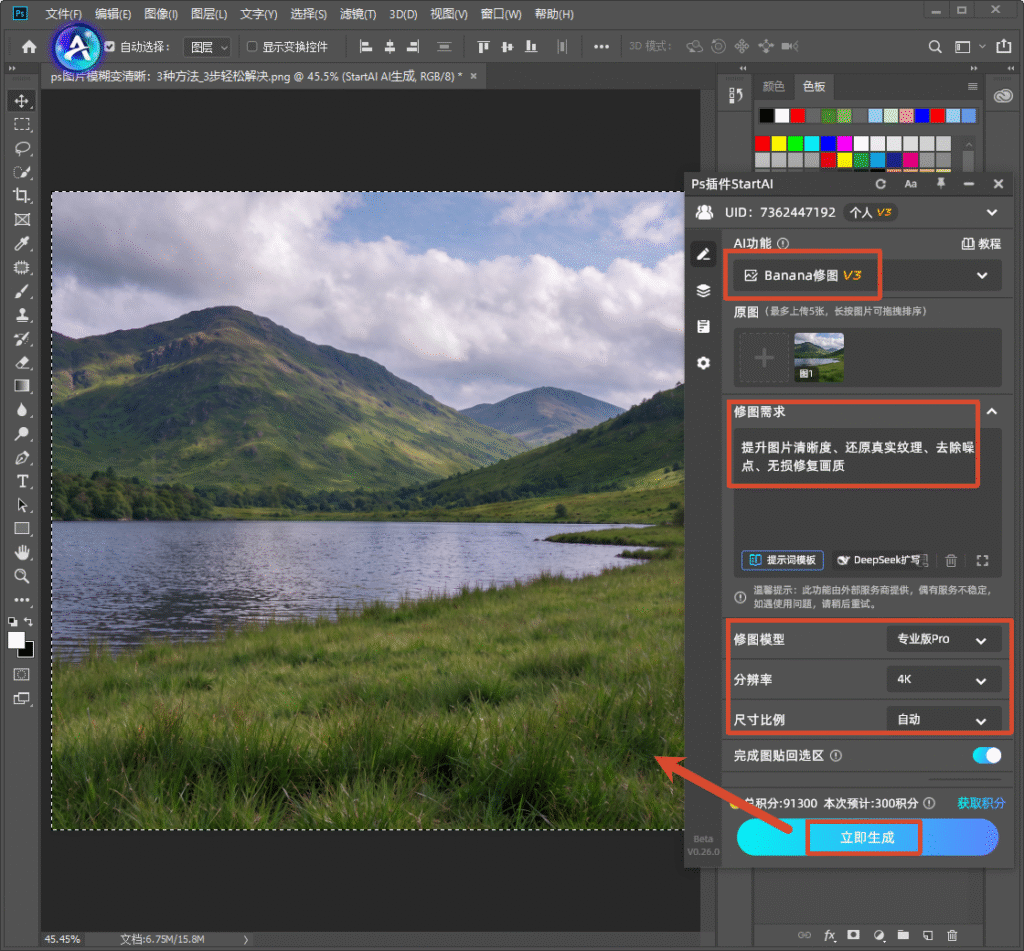The height and width of the screenshot is (951, 1024).
Task: Click the add image plus button
Action: [x=764, y=357]
